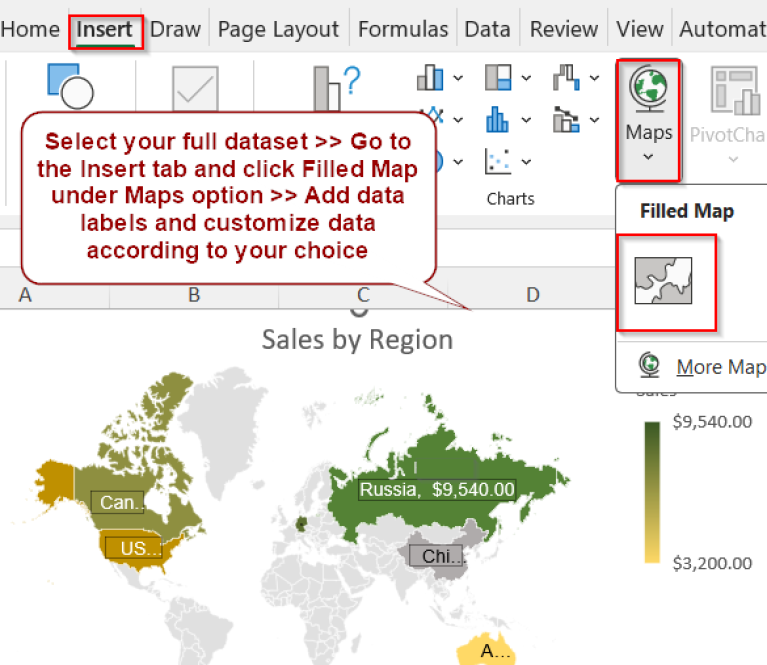767x665 pixels.
Task: Select column B header
Action: coord(194,294)
